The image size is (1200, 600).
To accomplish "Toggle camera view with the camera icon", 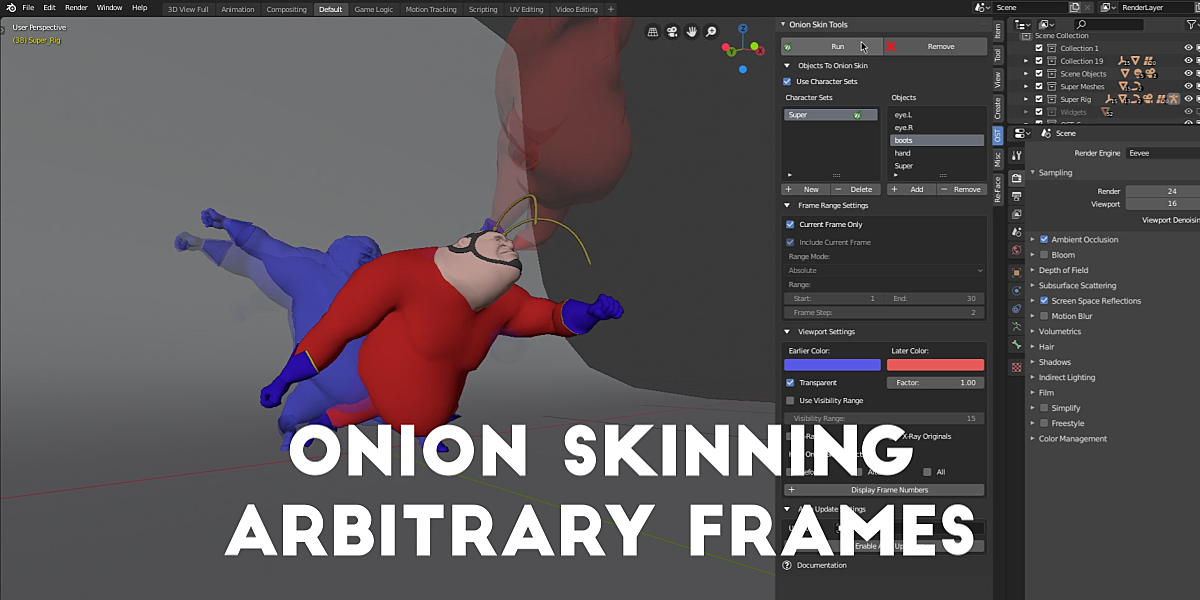I will click(672, 31).
